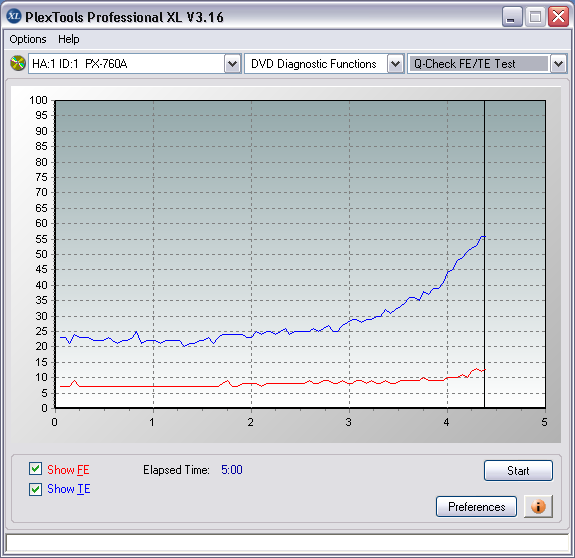Uncheck the Show TE checkbox
Screen dimensions: 575x558
35,489
